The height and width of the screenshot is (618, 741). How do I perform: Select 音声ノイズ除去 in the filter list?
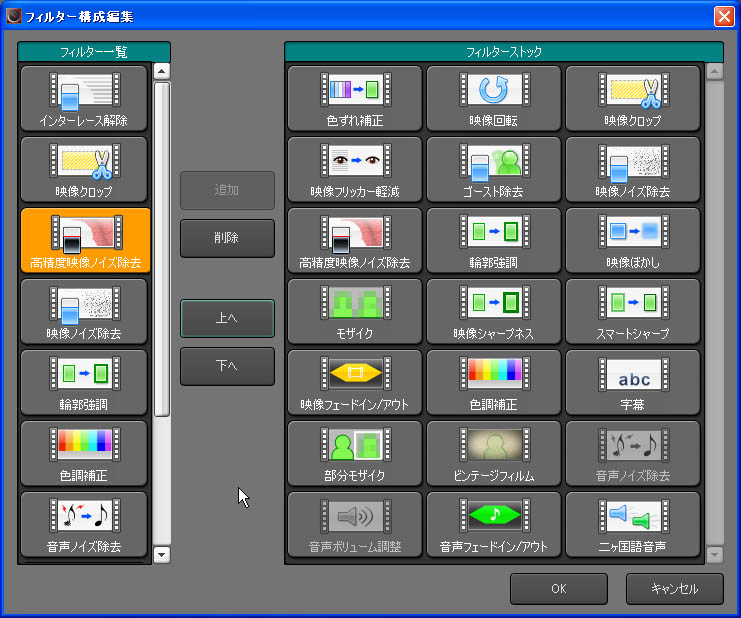click(84, 524)
